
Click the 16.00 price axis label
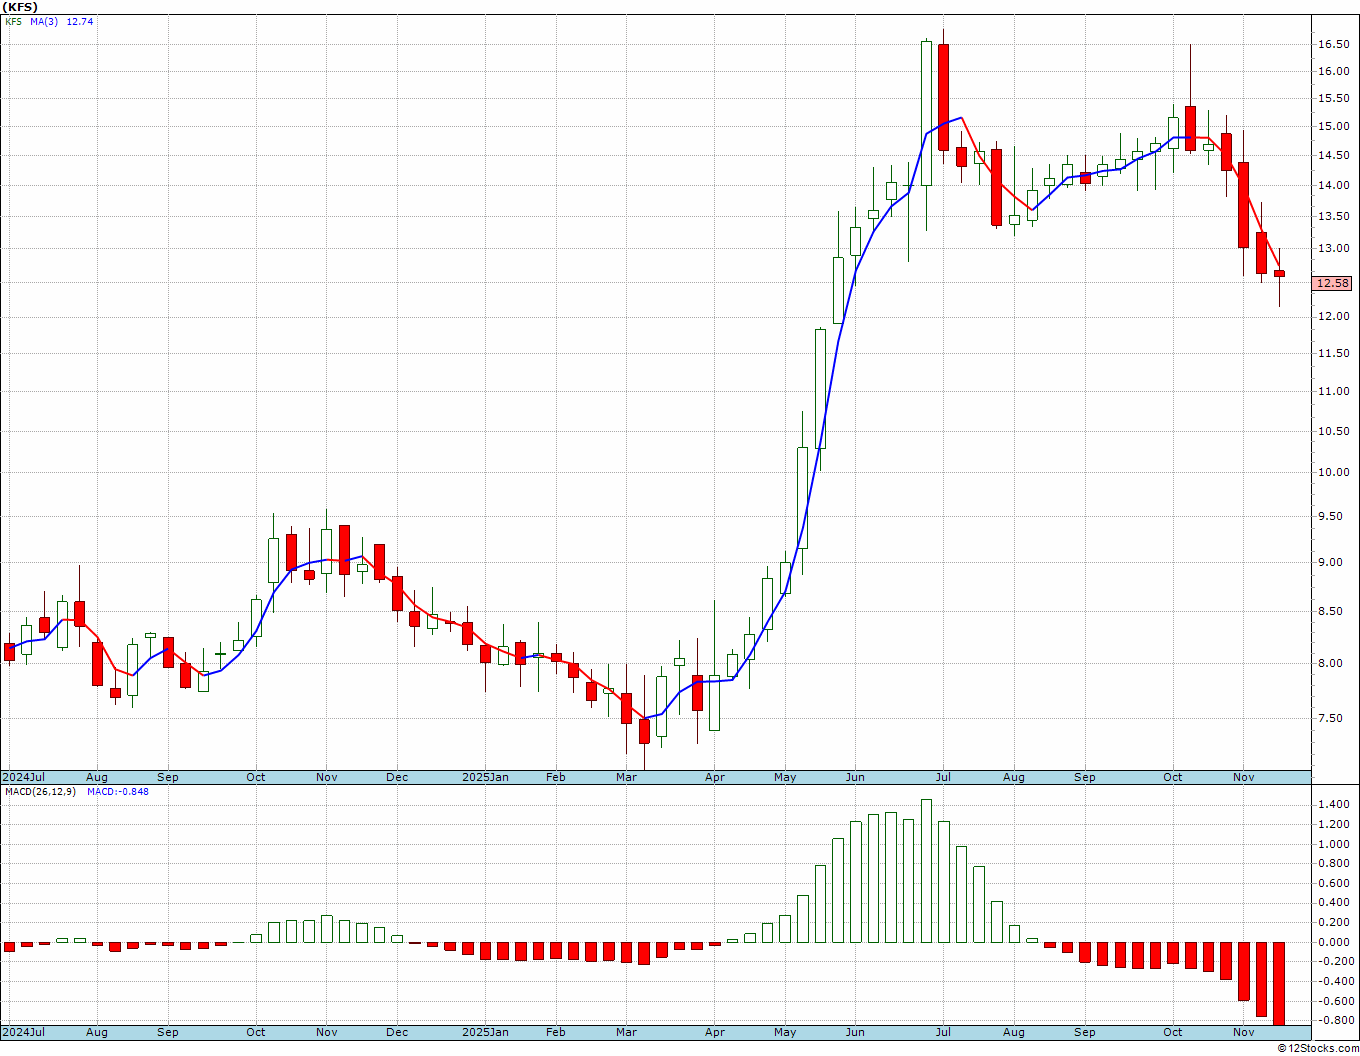1333,71
